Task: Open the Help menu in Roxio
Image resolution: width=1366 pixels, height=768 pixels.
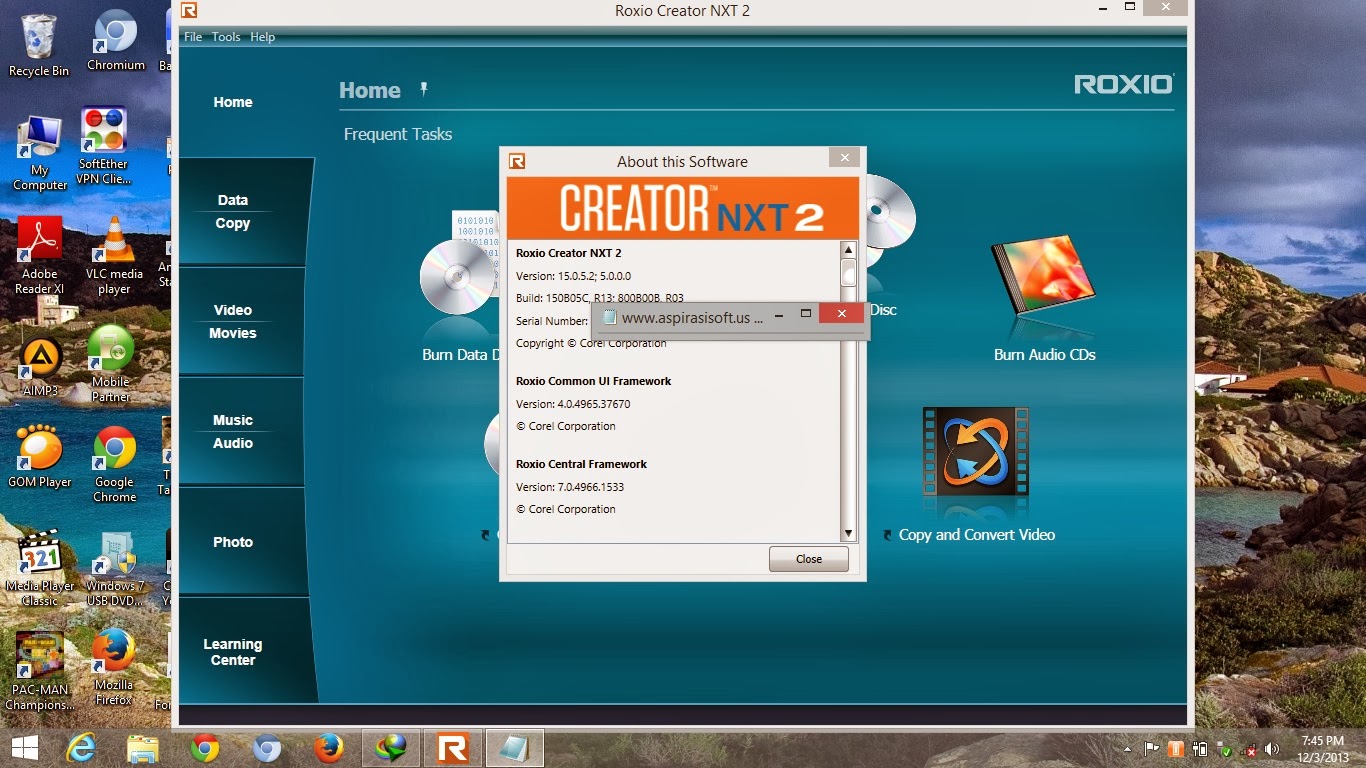Action: (x=262, y=37)
